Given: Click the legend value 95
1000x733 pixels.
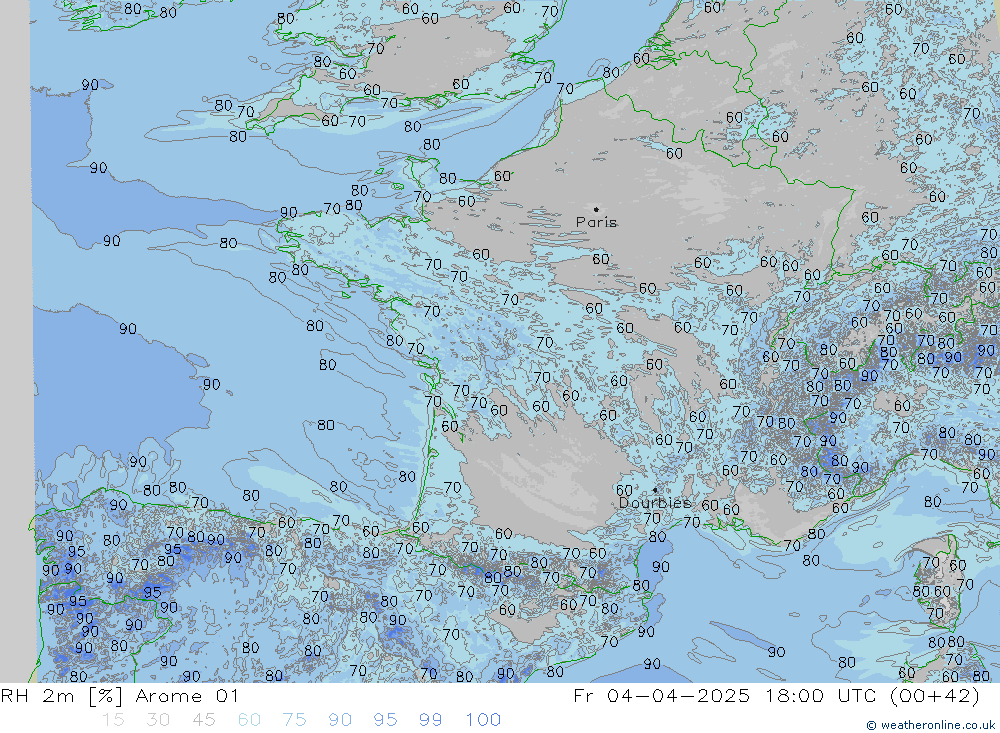Looking at the screenshot, I should click(385, 720).
